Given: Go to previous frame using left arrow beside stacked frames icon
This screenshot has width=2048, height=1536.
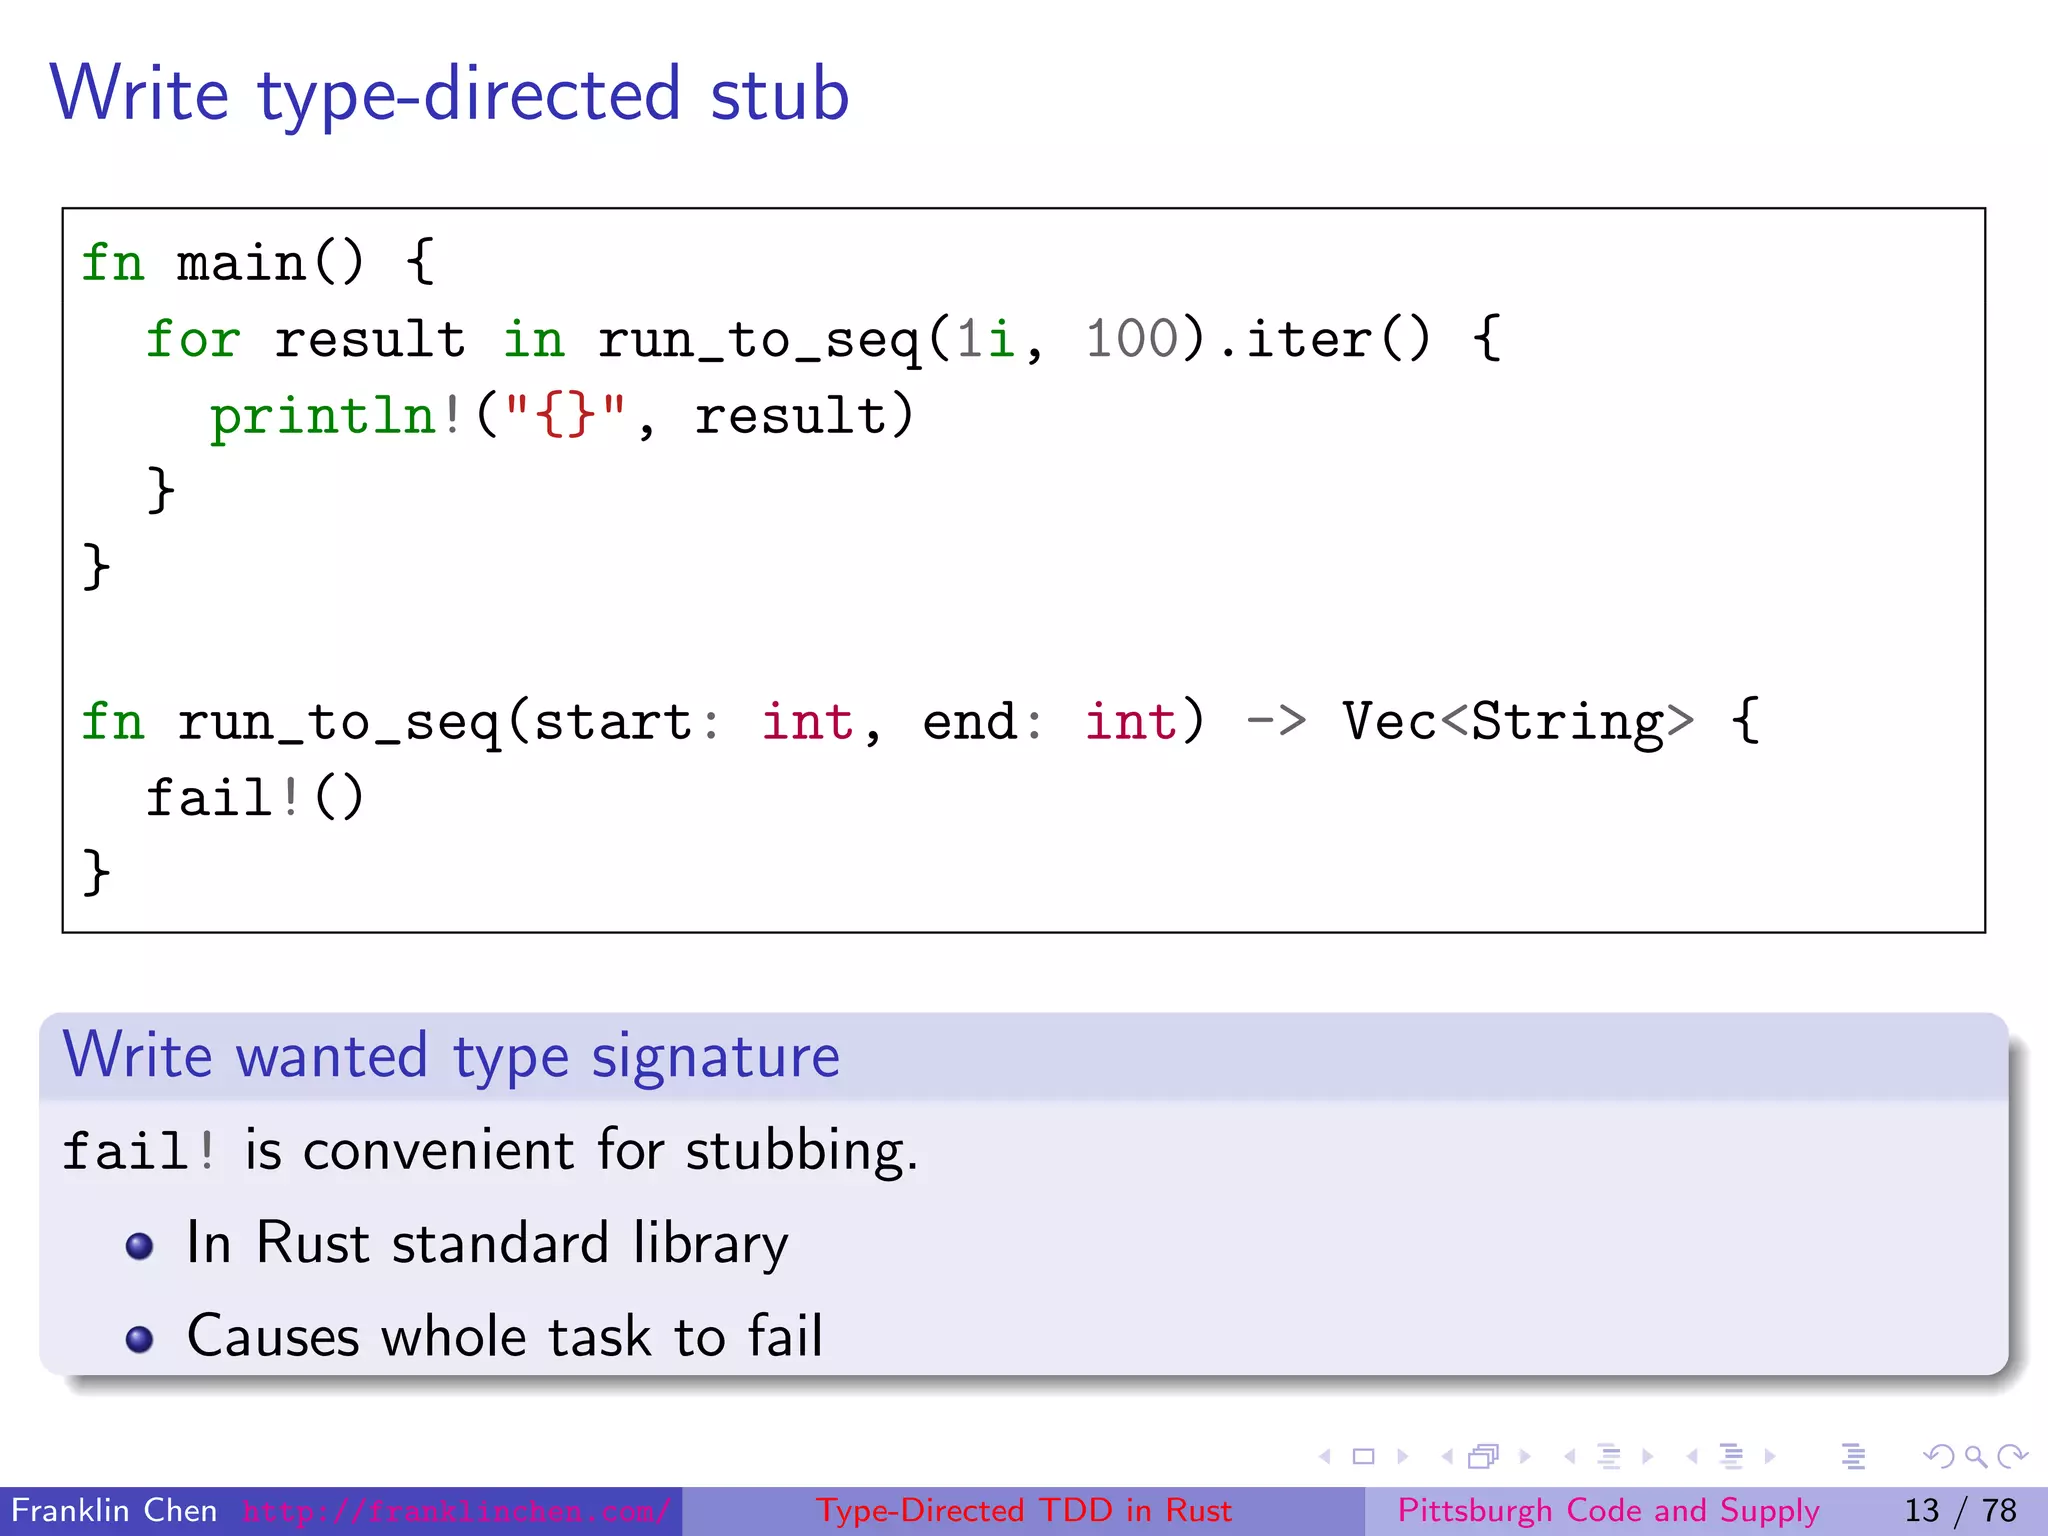Looking at the screenshot, I should pos(1447,1457).
